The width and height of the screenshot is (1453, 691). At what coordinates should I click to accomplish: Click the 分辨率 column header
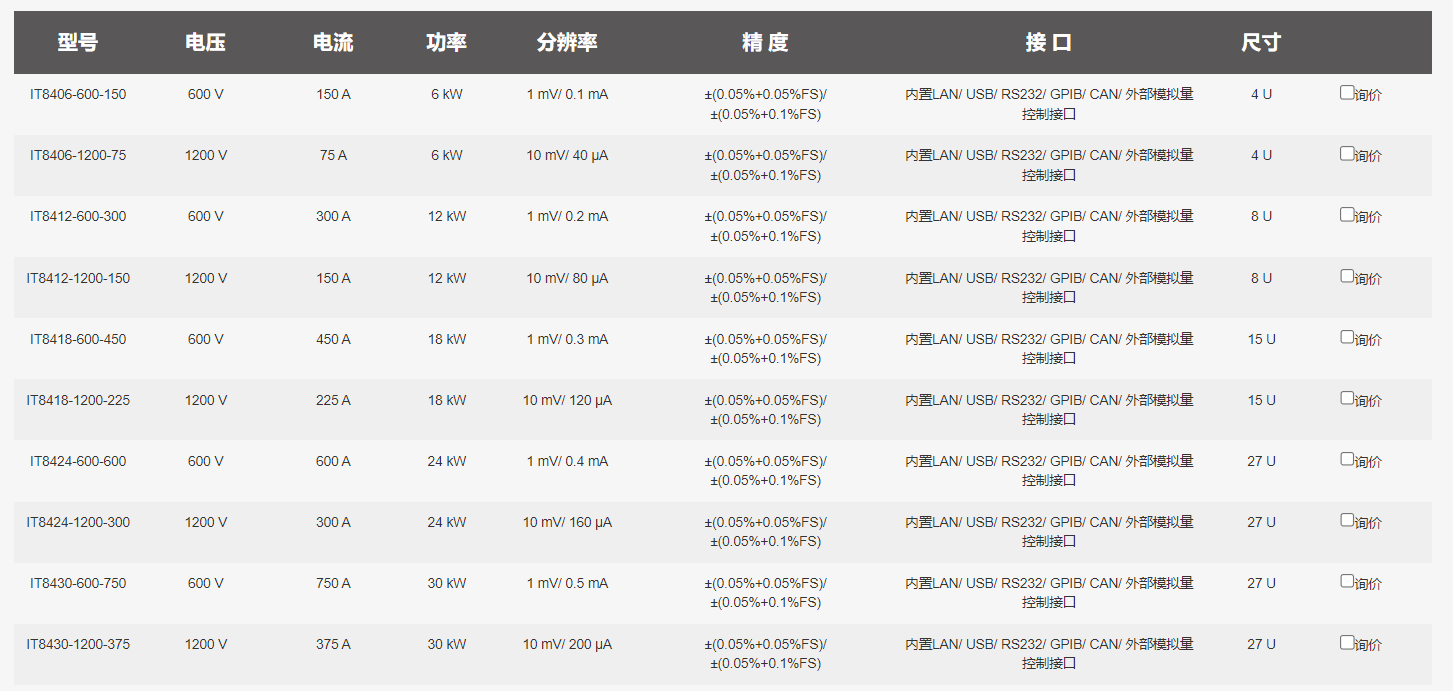pyautogui.click(x=567, y=42)
